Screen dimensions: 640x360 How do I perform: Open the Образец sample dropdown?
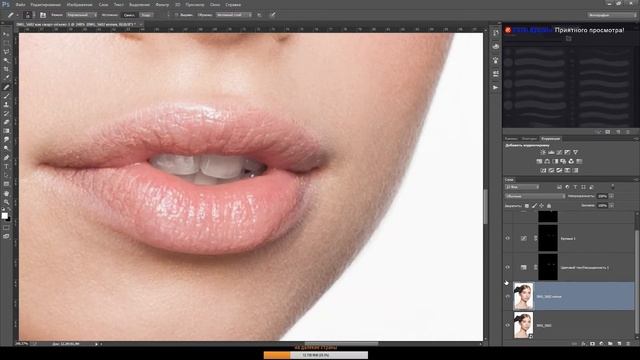(x=233, y=15)
